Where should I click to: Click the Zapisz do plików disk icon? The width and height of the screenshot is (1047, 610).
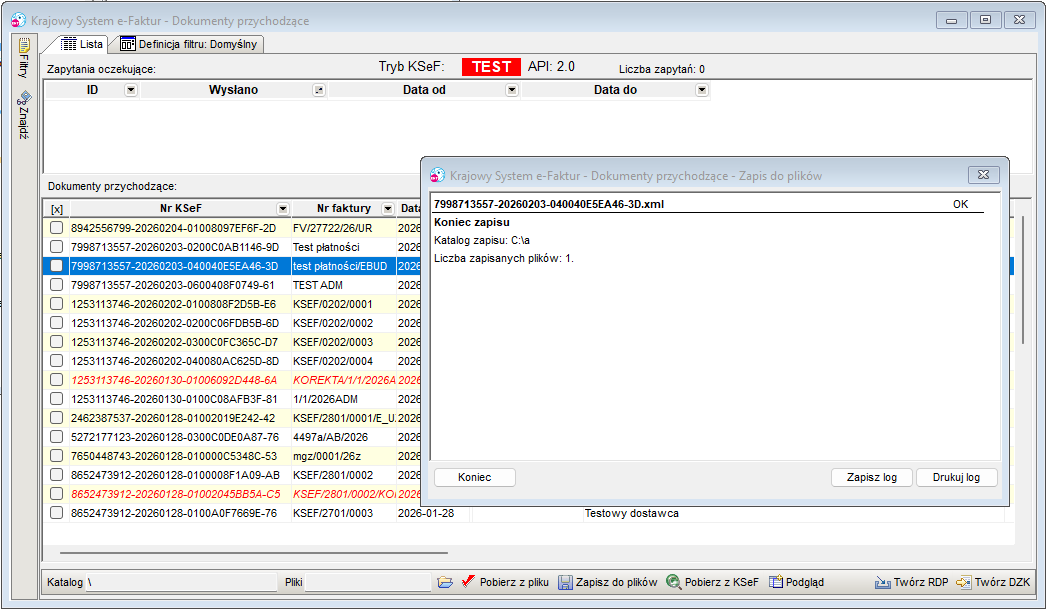[x=565, y=582]
